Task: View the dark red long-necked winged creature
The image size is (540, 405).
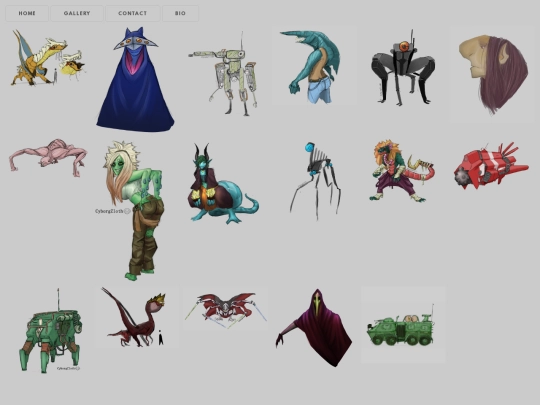Action: [137, 317]
